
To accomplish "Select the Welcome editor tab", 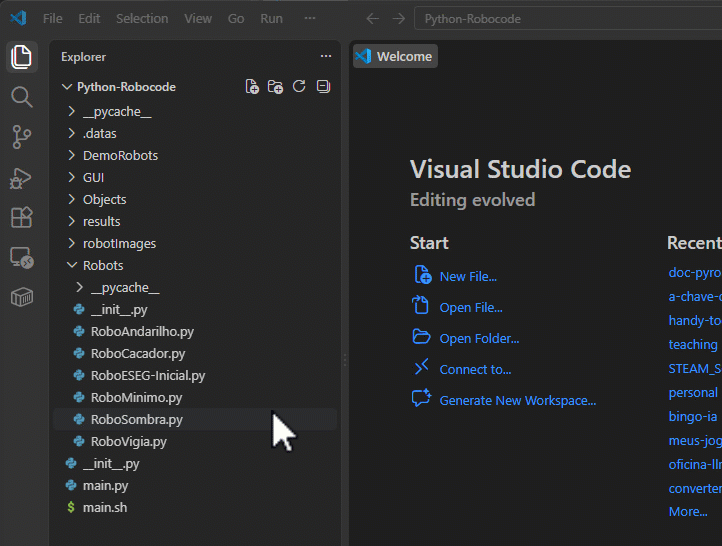I will (x=395, y=56).
